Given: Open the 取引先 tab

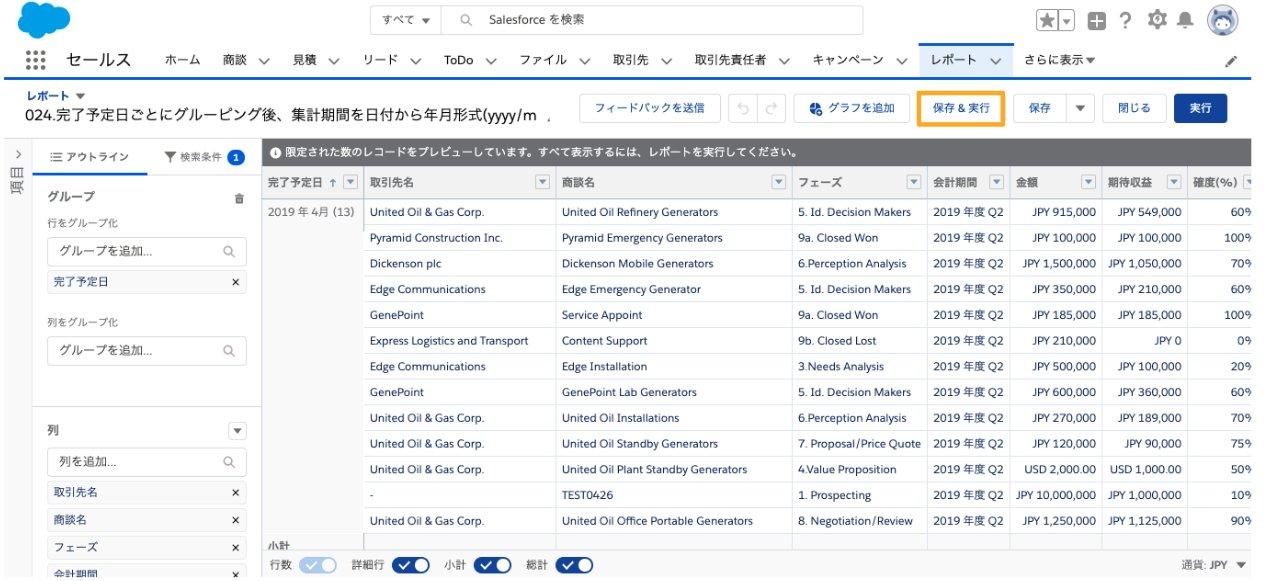Looking at the screenshot, I should coord(630,60).
